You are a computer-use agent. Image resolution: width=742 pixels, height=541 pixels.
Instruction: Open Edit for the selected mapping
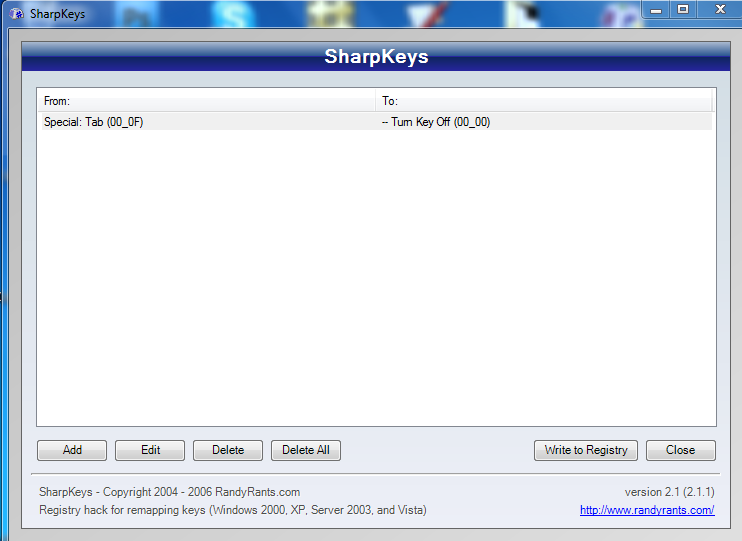(150, 450)
